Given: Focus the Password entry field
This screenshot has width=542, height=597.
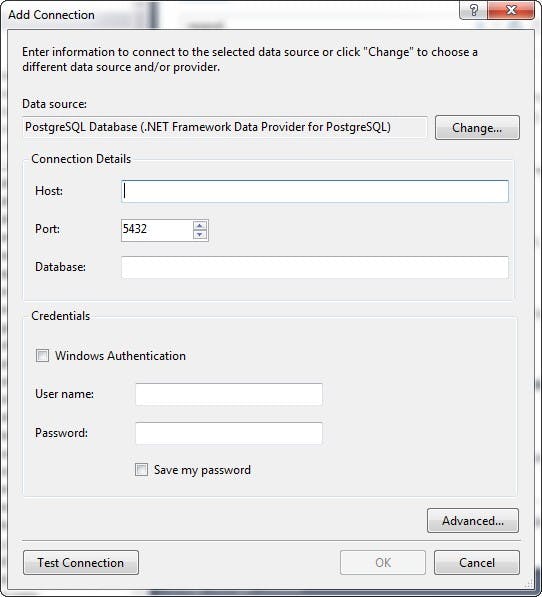Looking at the screenshot, I should coord(229,433).
